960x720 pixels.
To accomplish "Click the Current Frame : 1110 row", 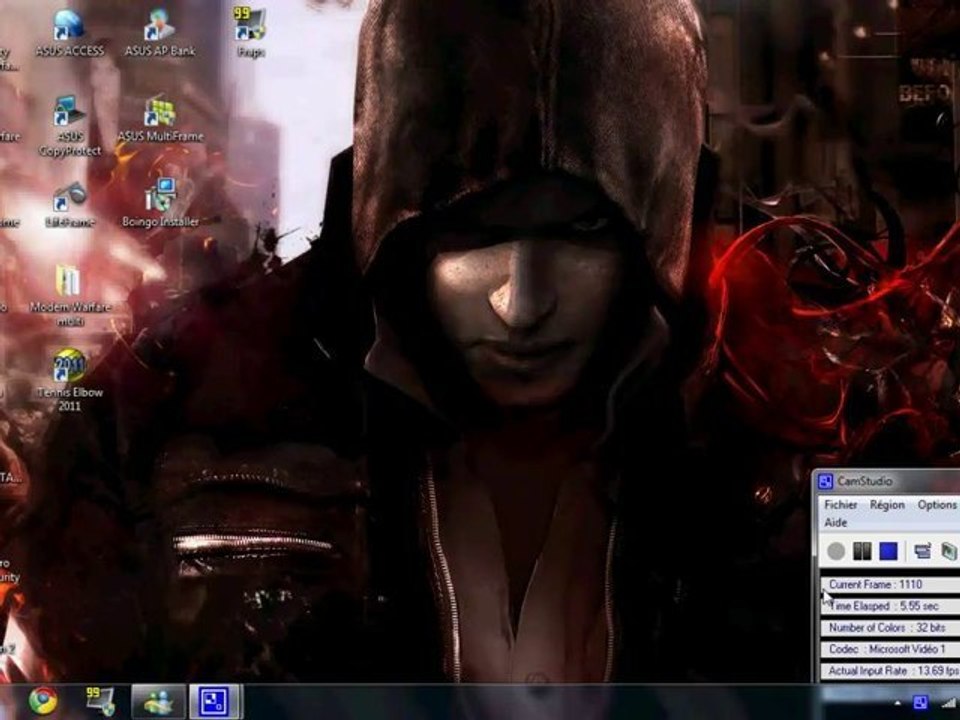I will pyautogui.click(x=890, y=585).
